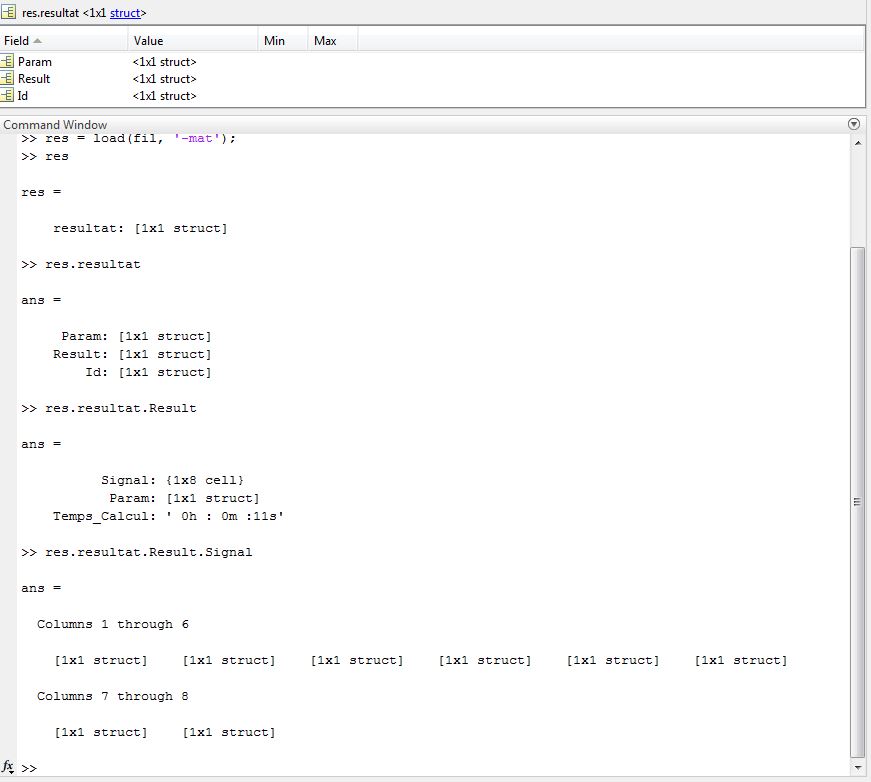Click the 'resultat: [1x1 struct]' output line
Viewport: 871px width, 782px height.
coord(140,228)
